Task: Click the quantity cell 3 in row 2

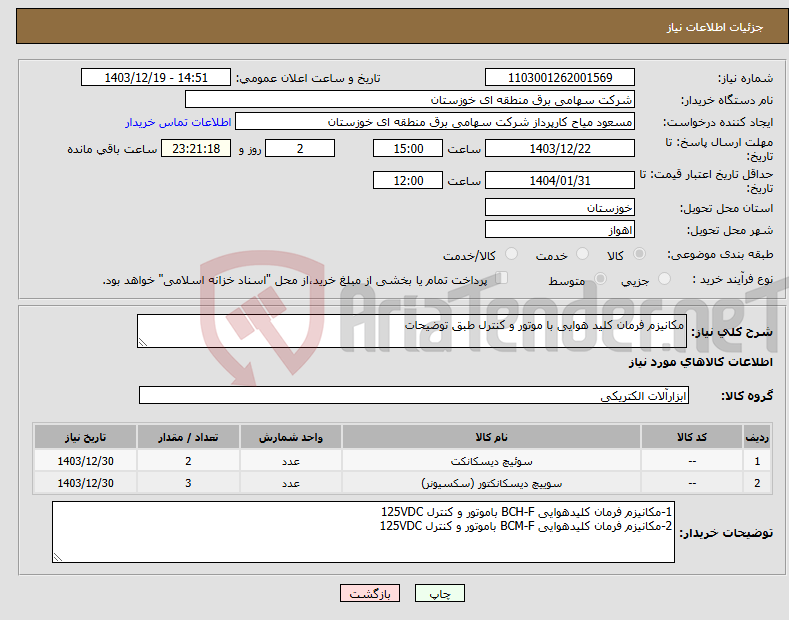Action: (188, 483)
